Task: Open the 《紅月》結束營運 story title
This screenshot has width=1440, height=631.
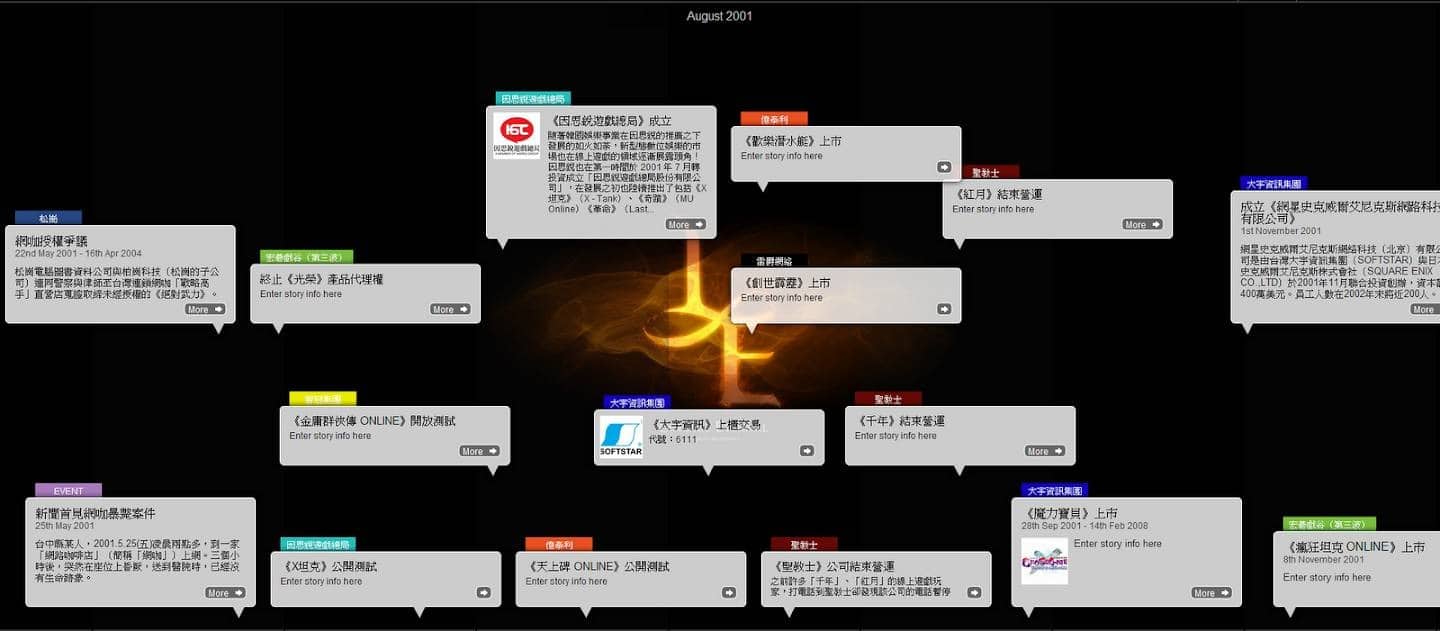Action: click(997, 194)
